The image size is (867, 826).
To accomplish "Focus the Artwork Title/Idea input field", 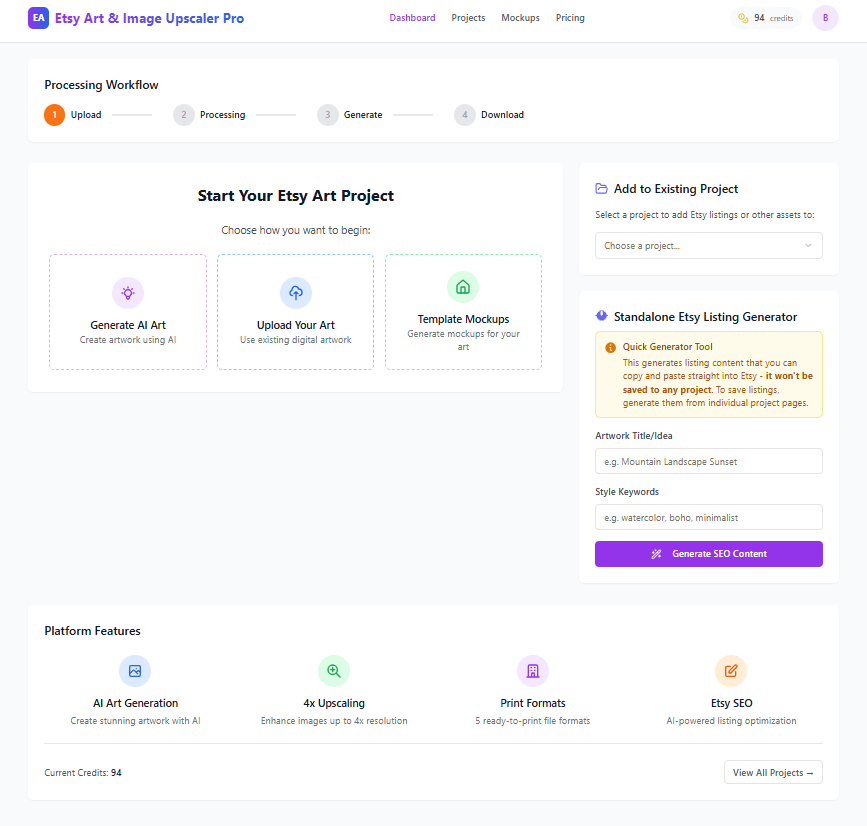I will click(x=708, y=461).
